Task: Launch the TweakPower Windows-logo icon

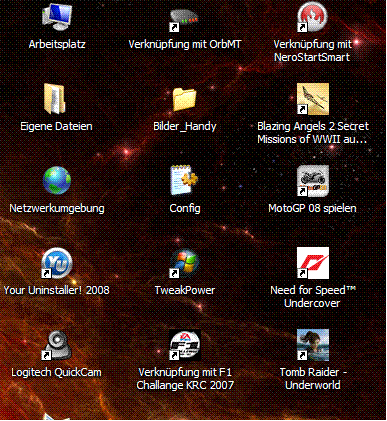Action: click(x=185, y=263)
